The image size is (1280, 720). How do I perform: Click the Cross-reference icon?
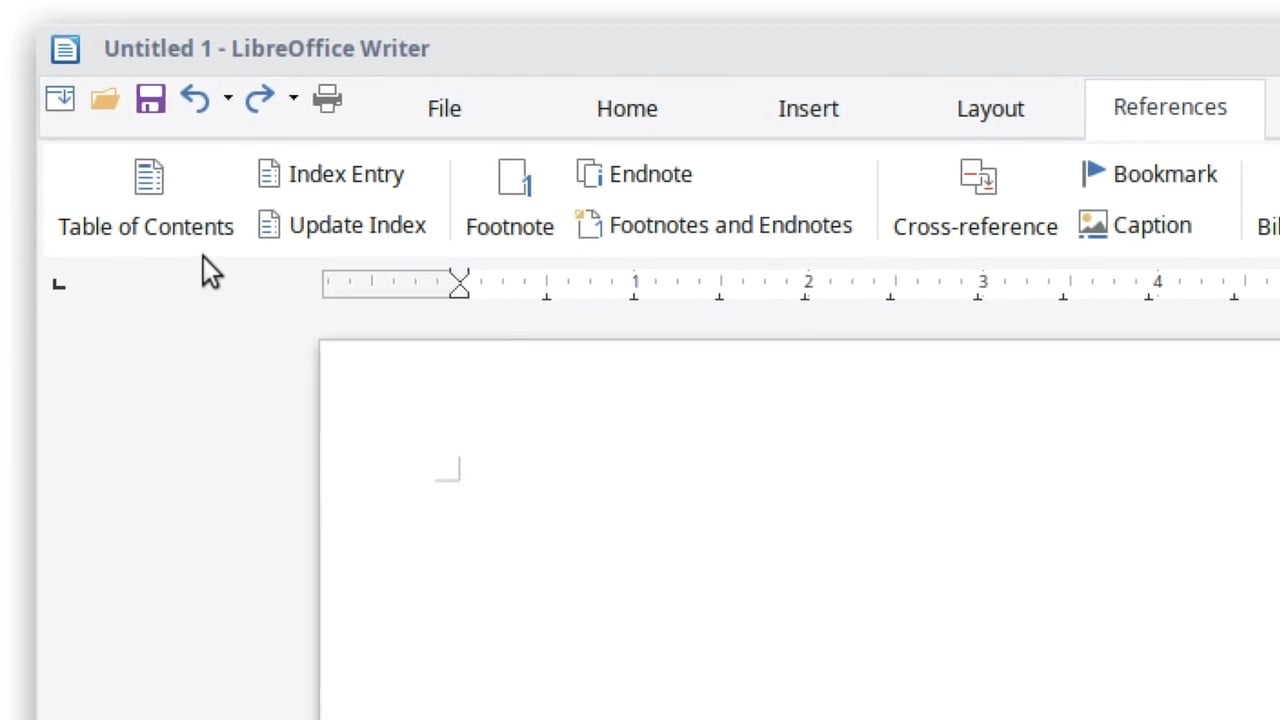point(977,178)
